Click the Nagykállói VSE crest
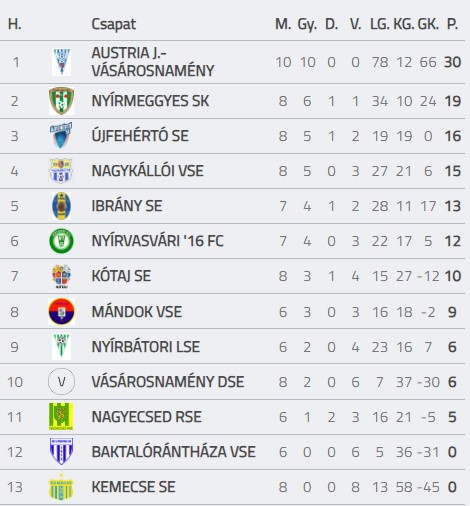470x506 pixels. click(x=61, y=171)
